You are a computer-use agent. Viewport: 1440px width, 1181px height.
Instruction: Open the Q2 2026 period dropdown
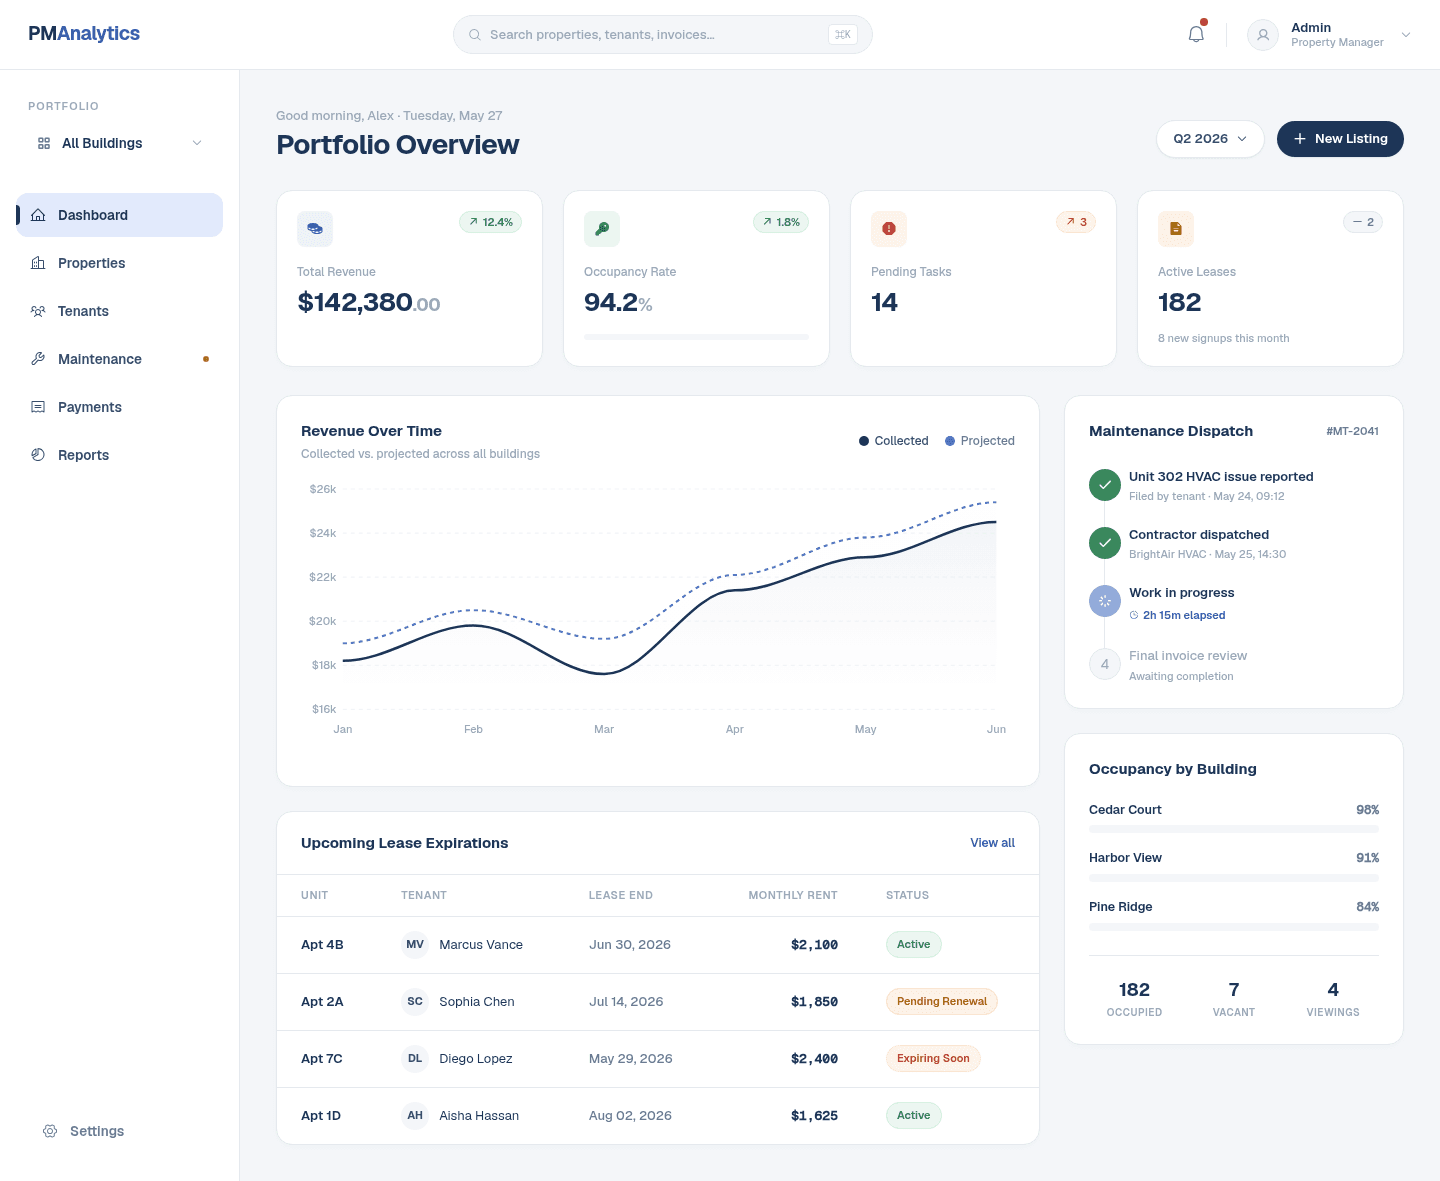pos(1210,139)
